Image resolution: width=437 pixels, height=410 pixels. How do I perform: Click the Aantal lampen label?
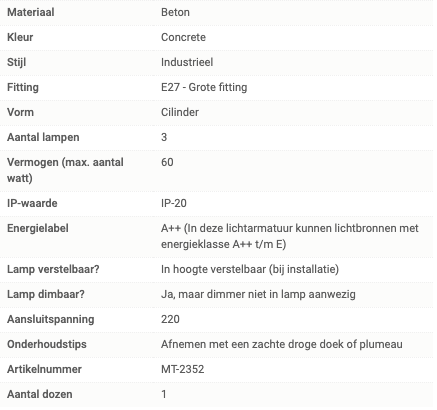tap(43, 137)
